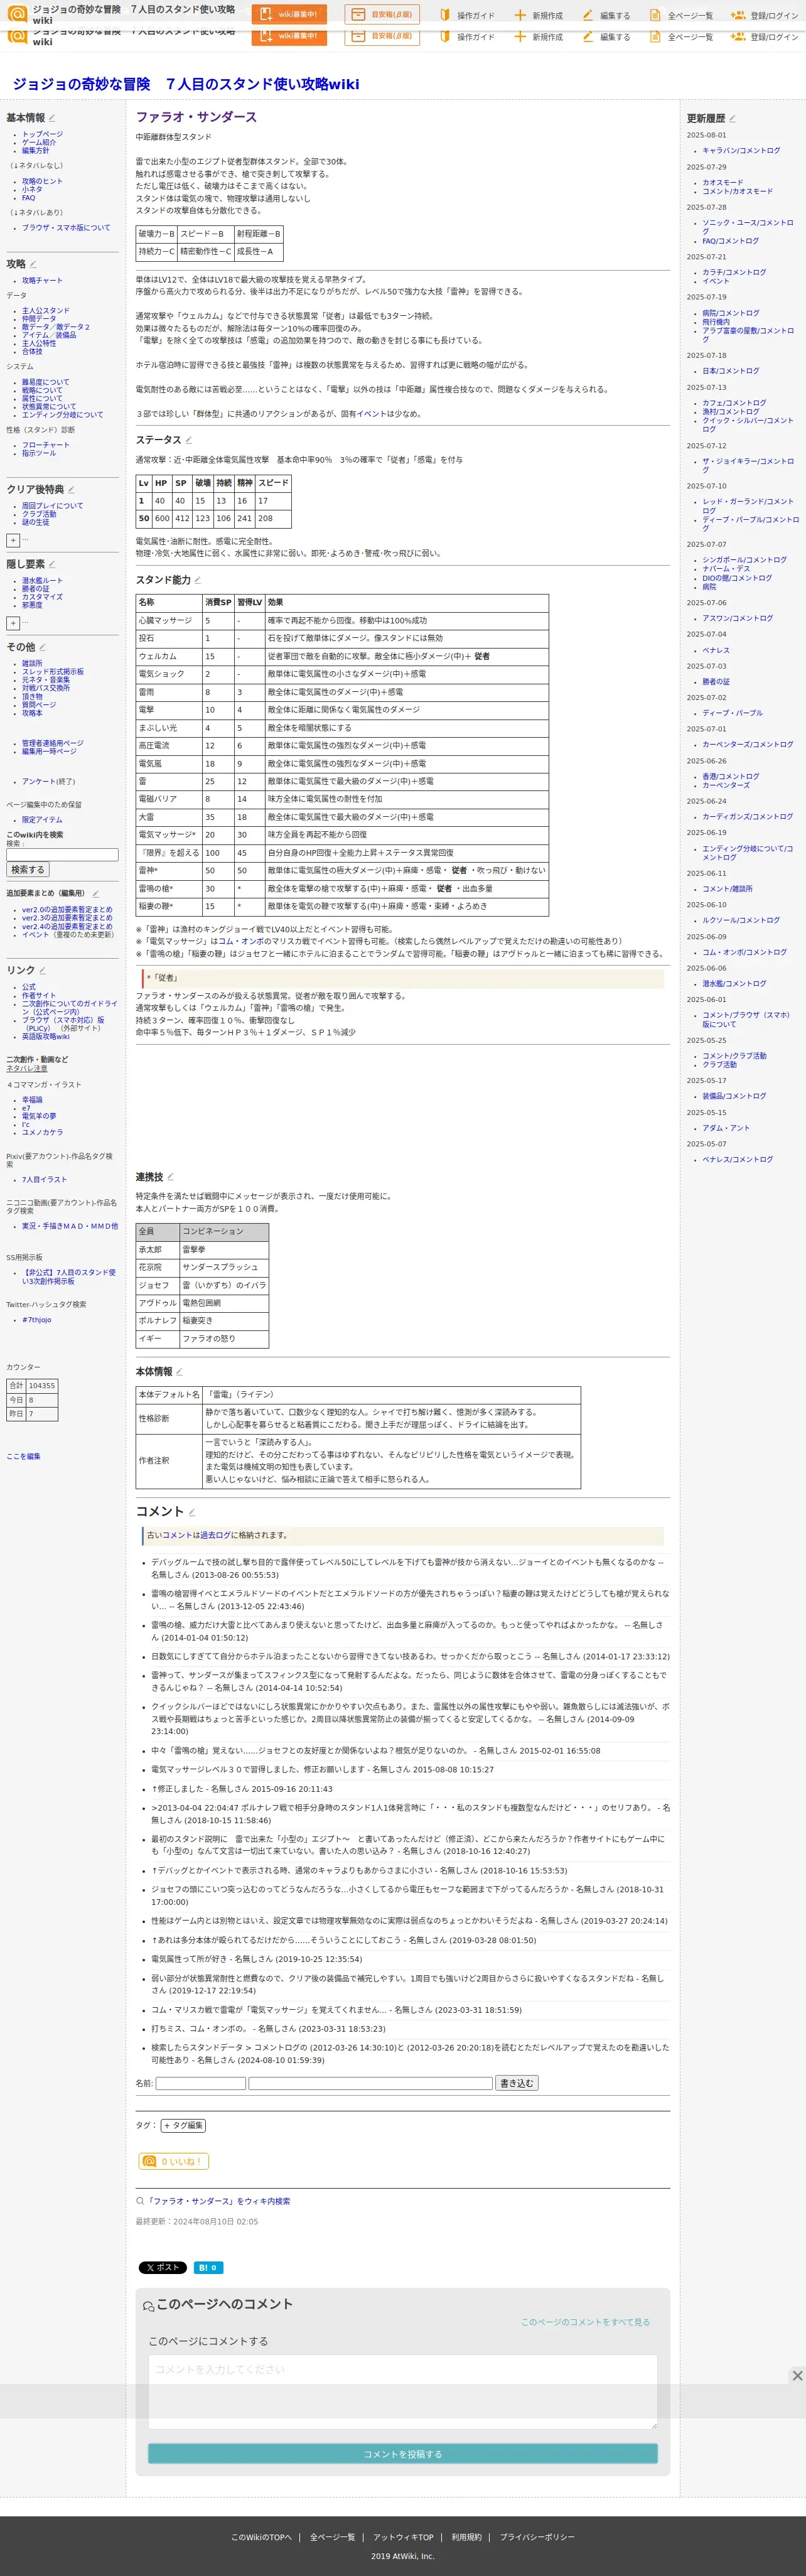Open #7thjojo Twitter hashtag link
This screenshot has height=2576, width=806.
pos(37,1320)
